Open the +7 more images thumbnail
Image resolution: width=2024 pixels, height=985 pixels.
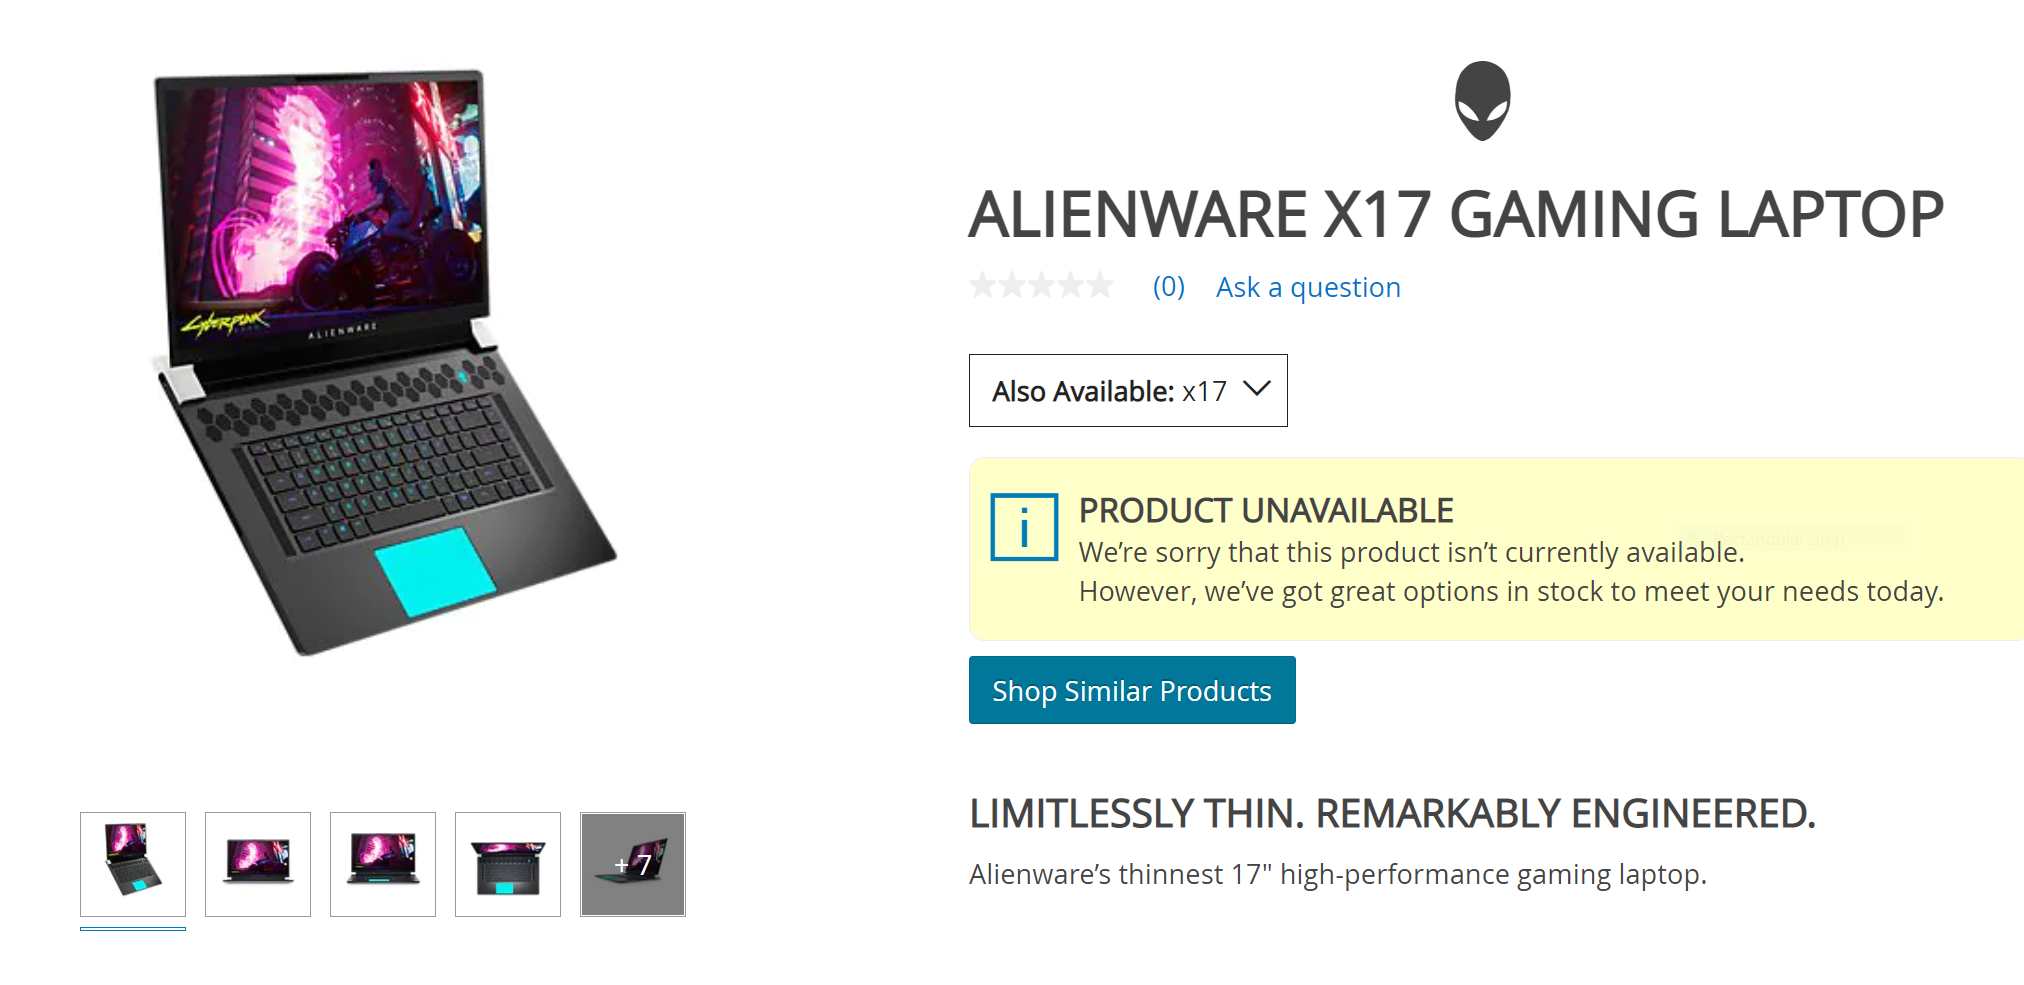click(x=633, y=864)
